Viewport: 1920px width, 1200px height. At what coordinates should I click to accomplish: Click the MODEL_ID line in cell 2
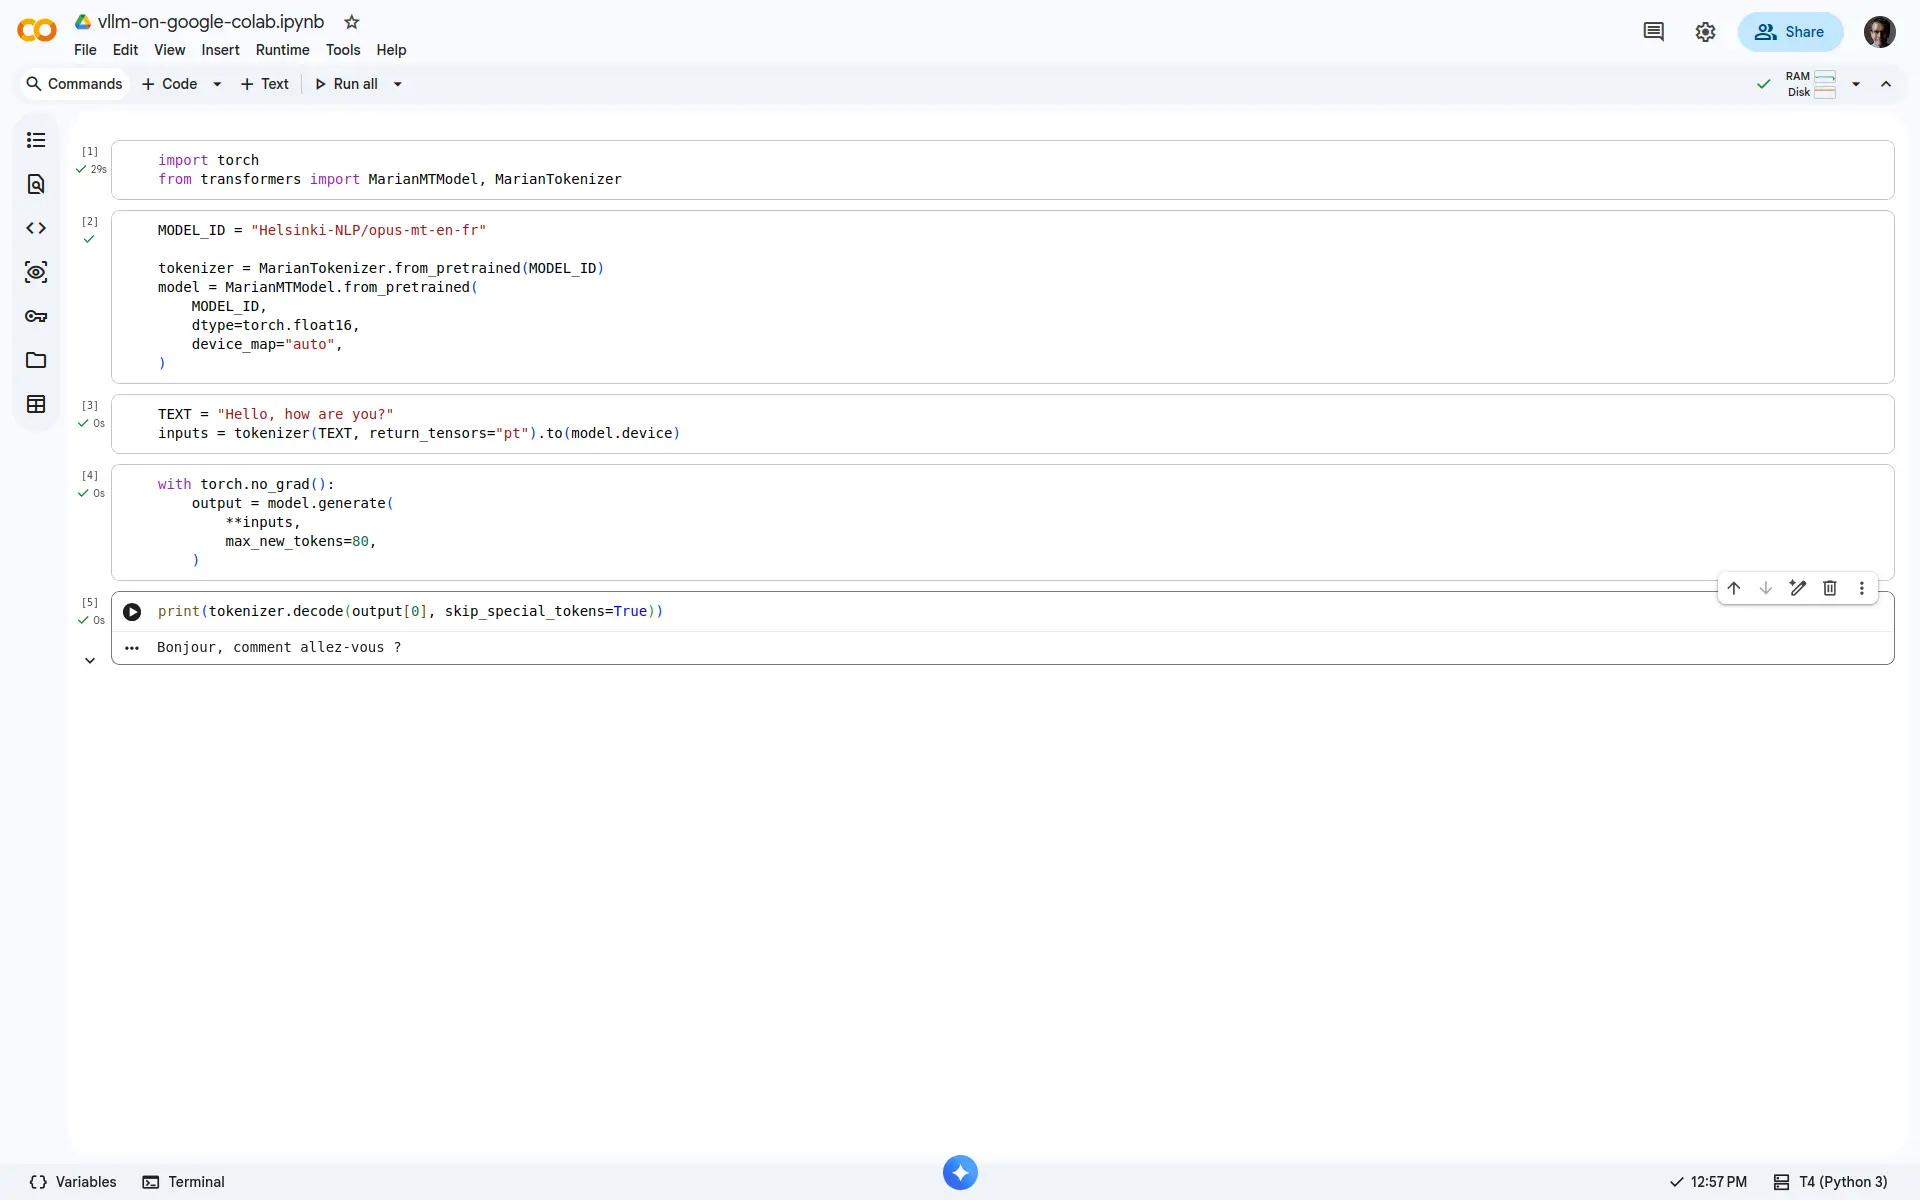coord(322,230)
